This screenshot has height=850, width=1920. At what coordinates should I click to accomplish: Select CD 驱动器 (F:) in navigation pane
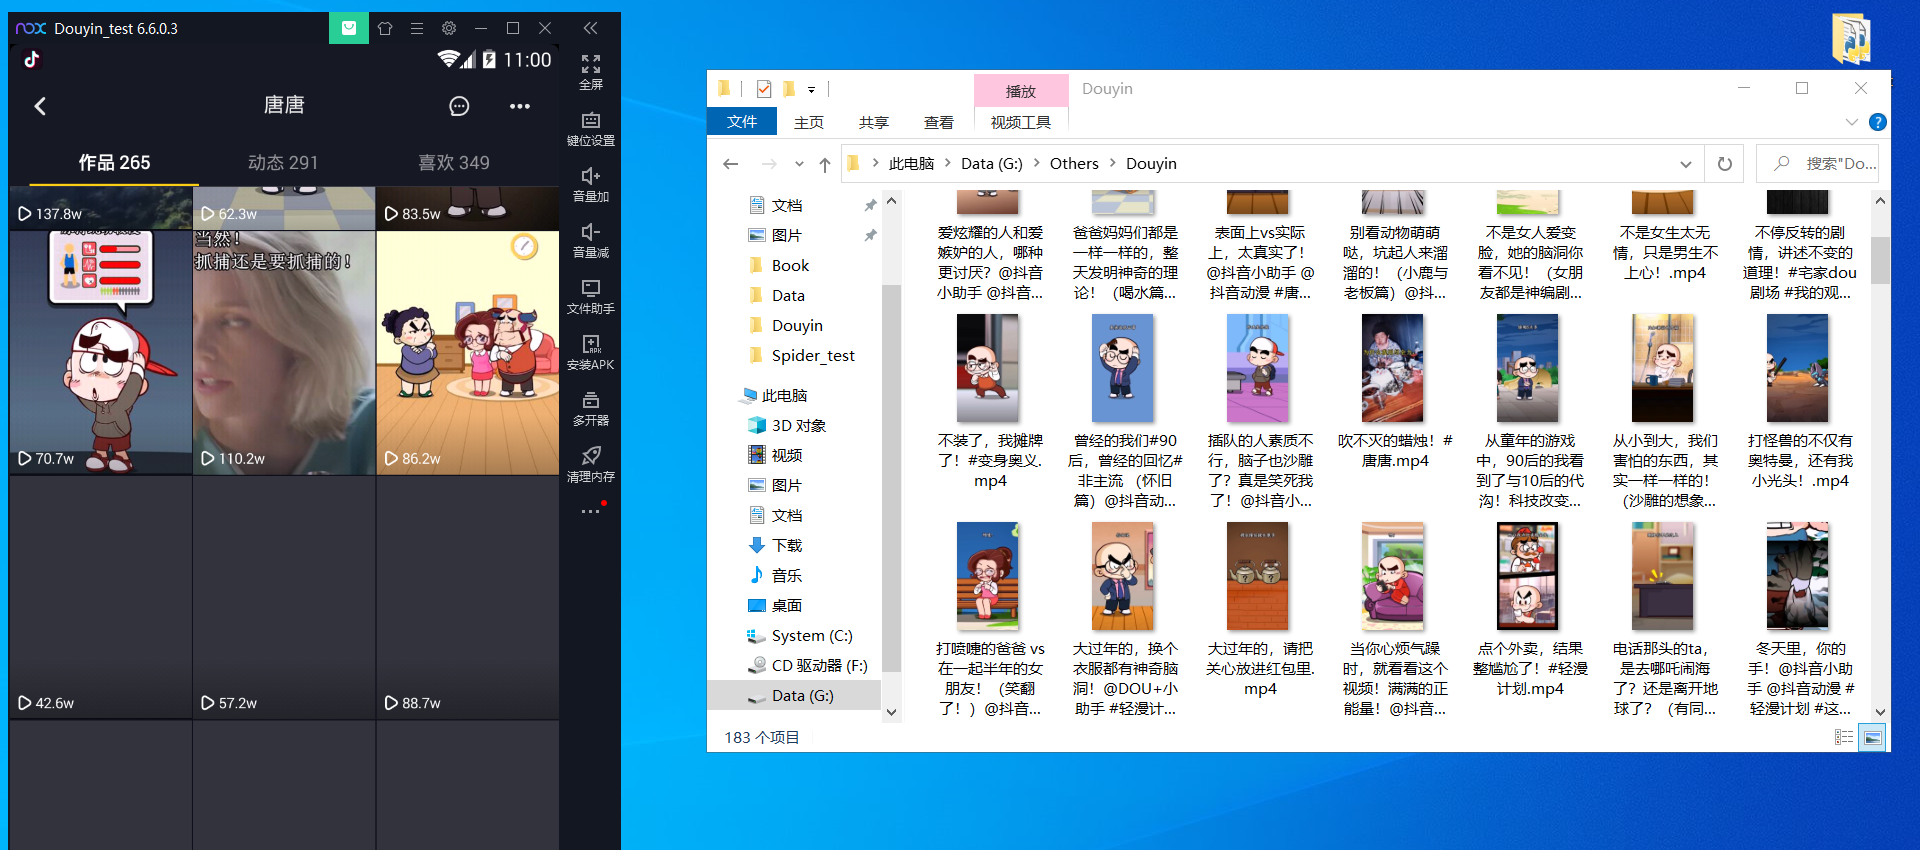(x=819, y=665)
